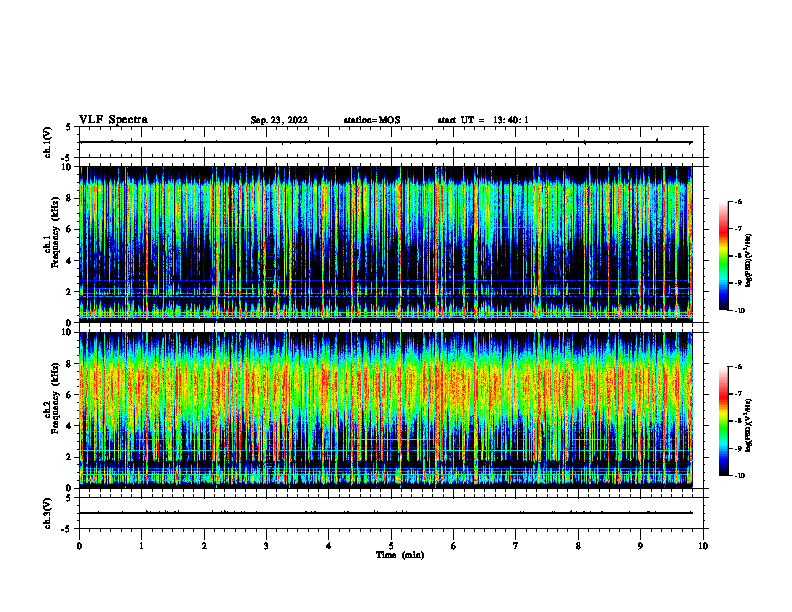The height and width of the screenshot is (612, 792).
Task: Click the ch.2 frequency tick label "4"
Action: [69, 426]
